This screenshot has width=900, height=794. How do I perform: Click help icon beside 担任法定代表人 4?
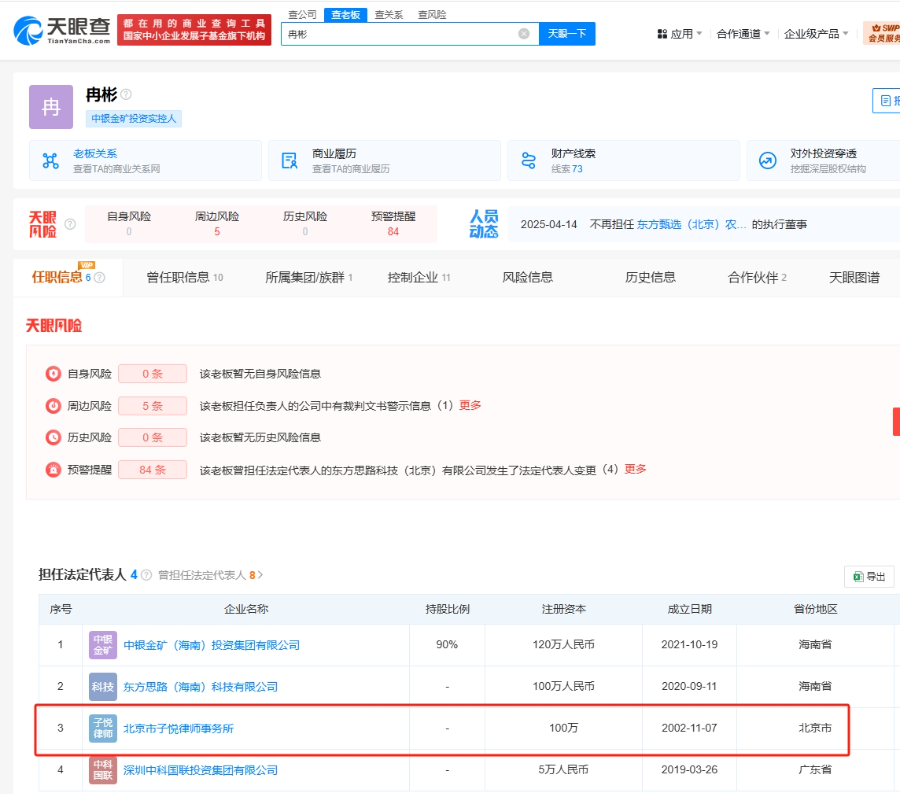[x=146, y=575]
